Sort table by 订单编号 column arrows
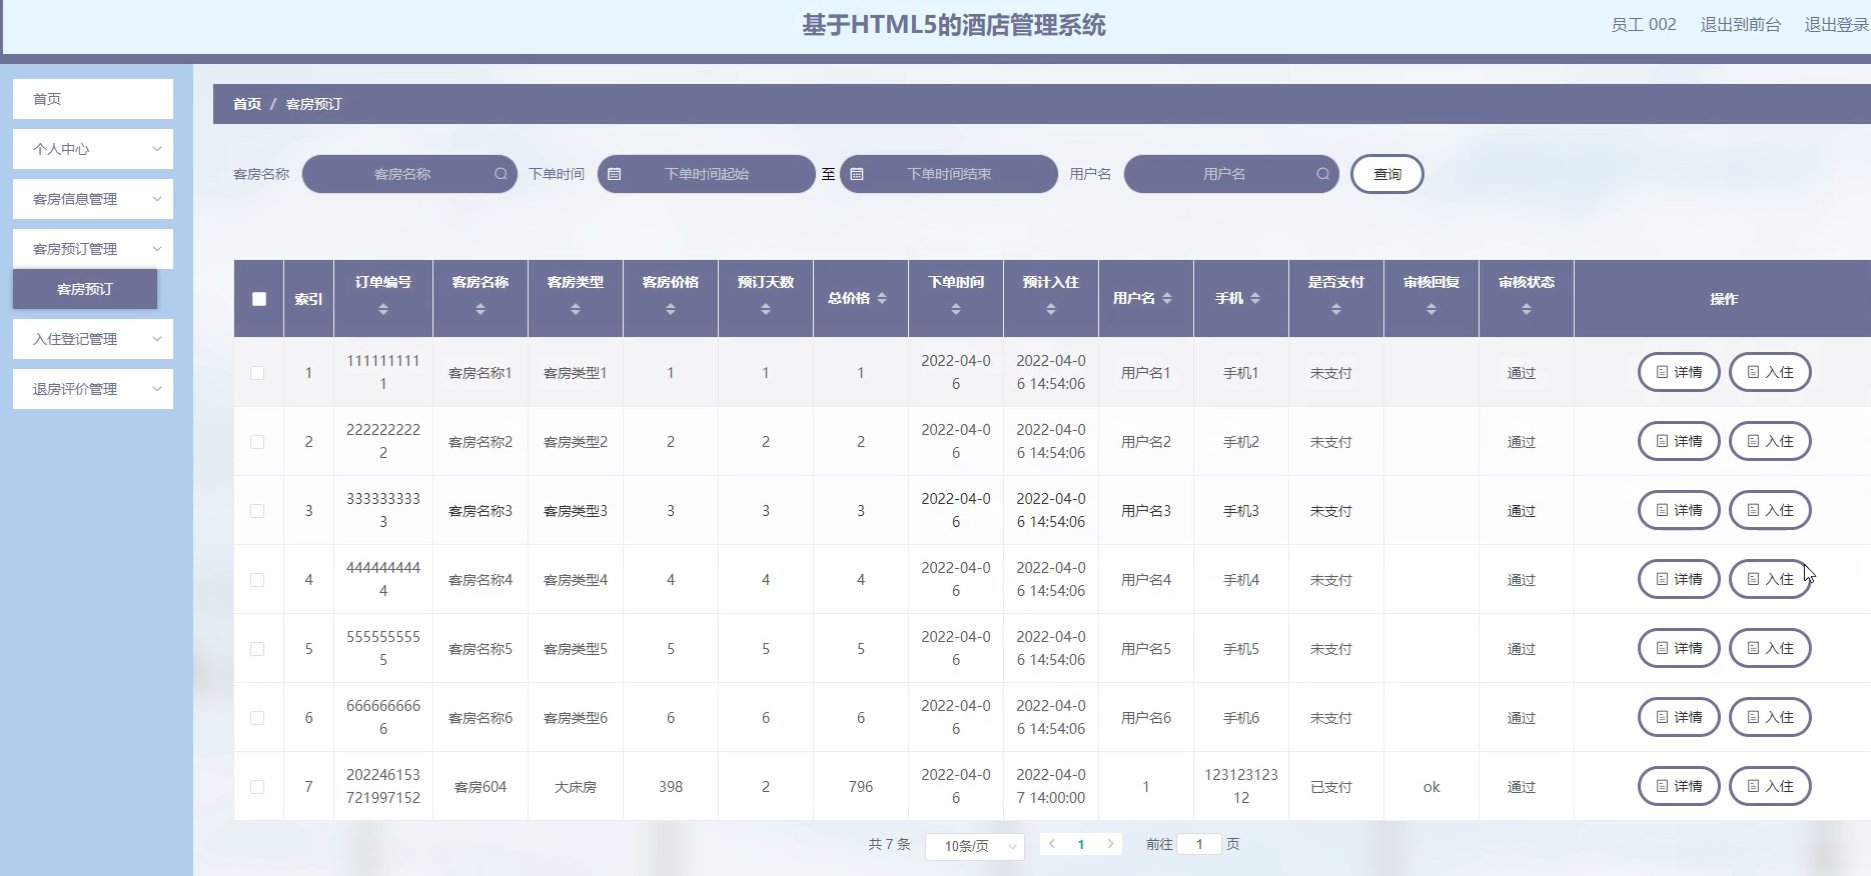Image resolution: width=1871 pixels, height=876 pixels. 383,310
